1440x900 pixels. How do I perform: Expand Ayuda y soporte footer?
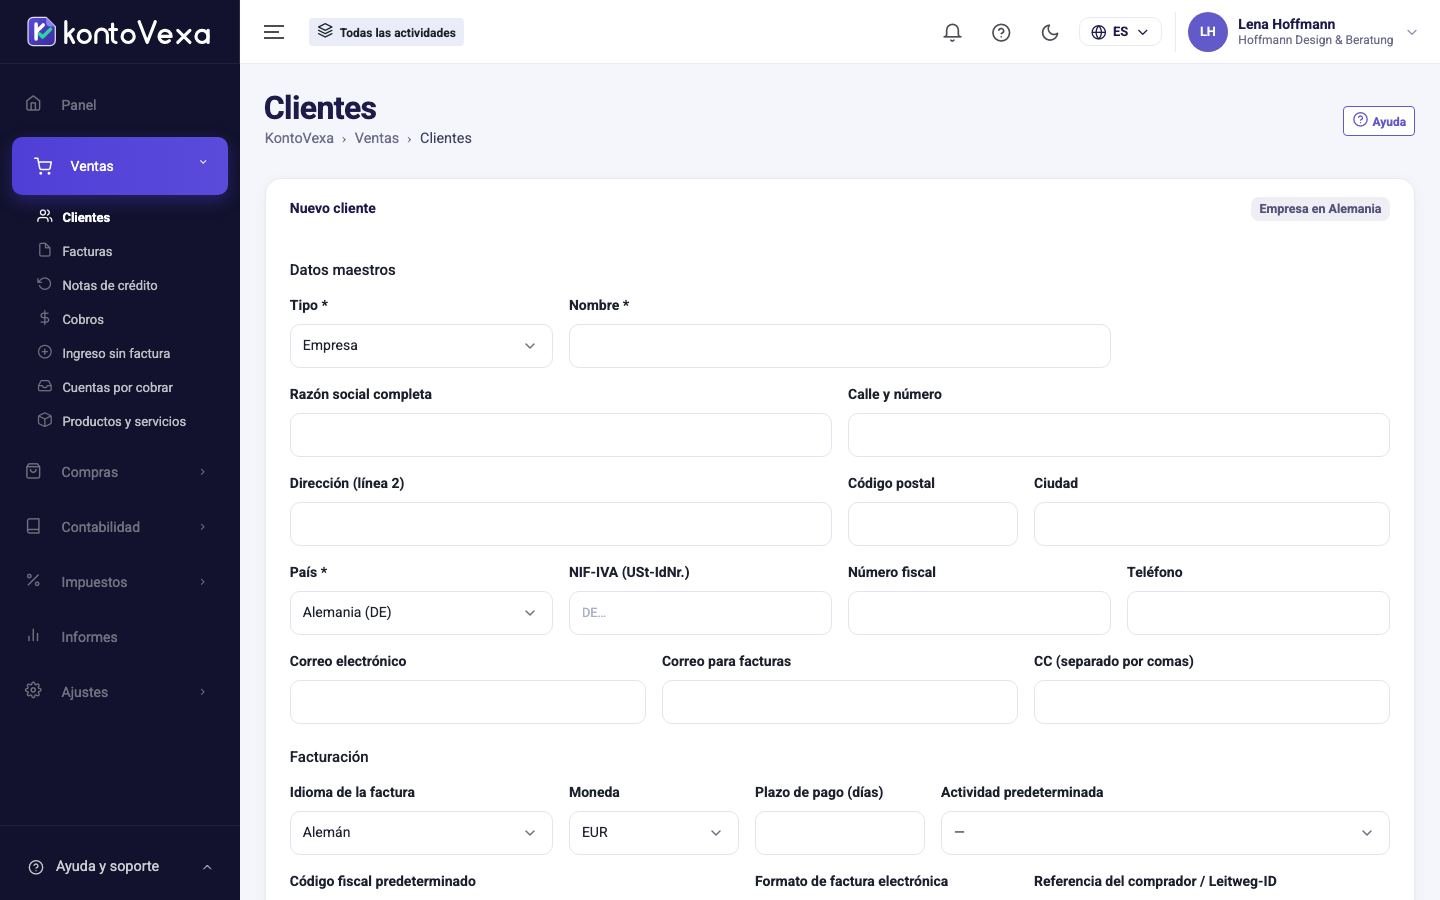point(120,867)
